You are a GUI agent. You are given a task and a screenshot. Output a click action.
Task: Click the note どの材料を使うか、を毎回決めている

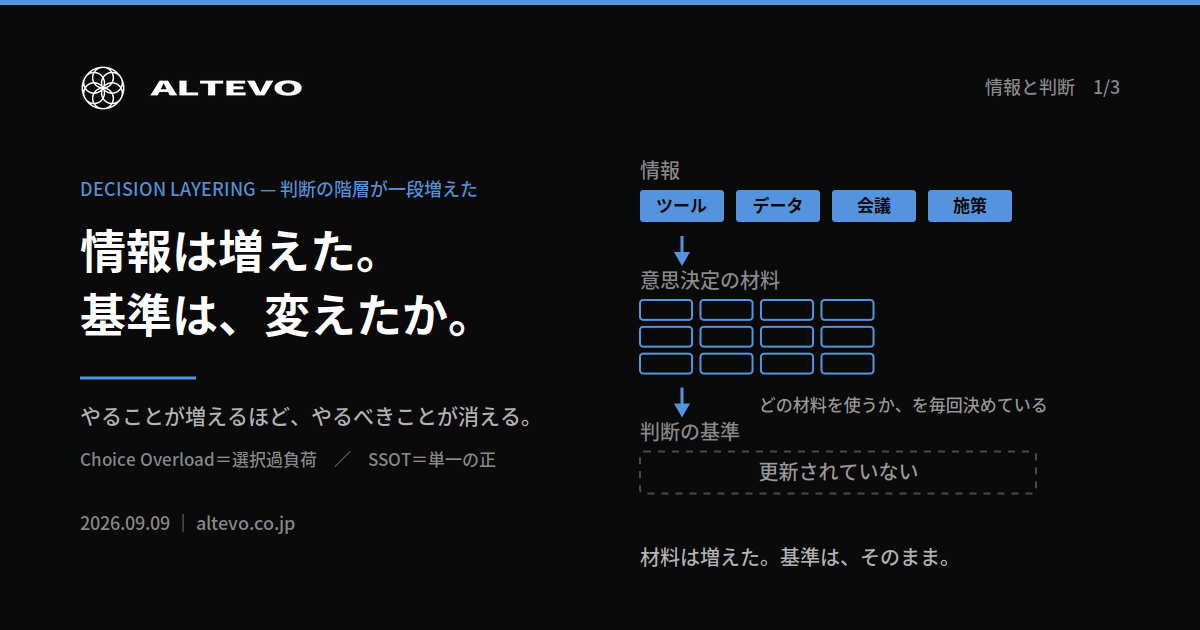point(903,405)
